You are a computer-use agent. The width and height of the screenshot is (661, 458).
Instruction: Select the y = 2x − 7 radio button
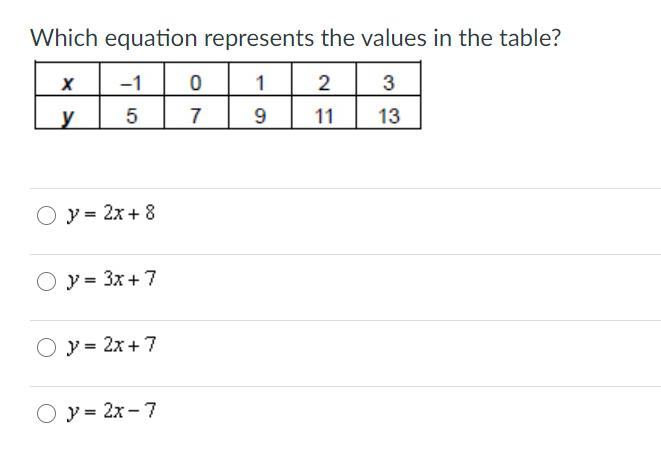coord(46,413)
